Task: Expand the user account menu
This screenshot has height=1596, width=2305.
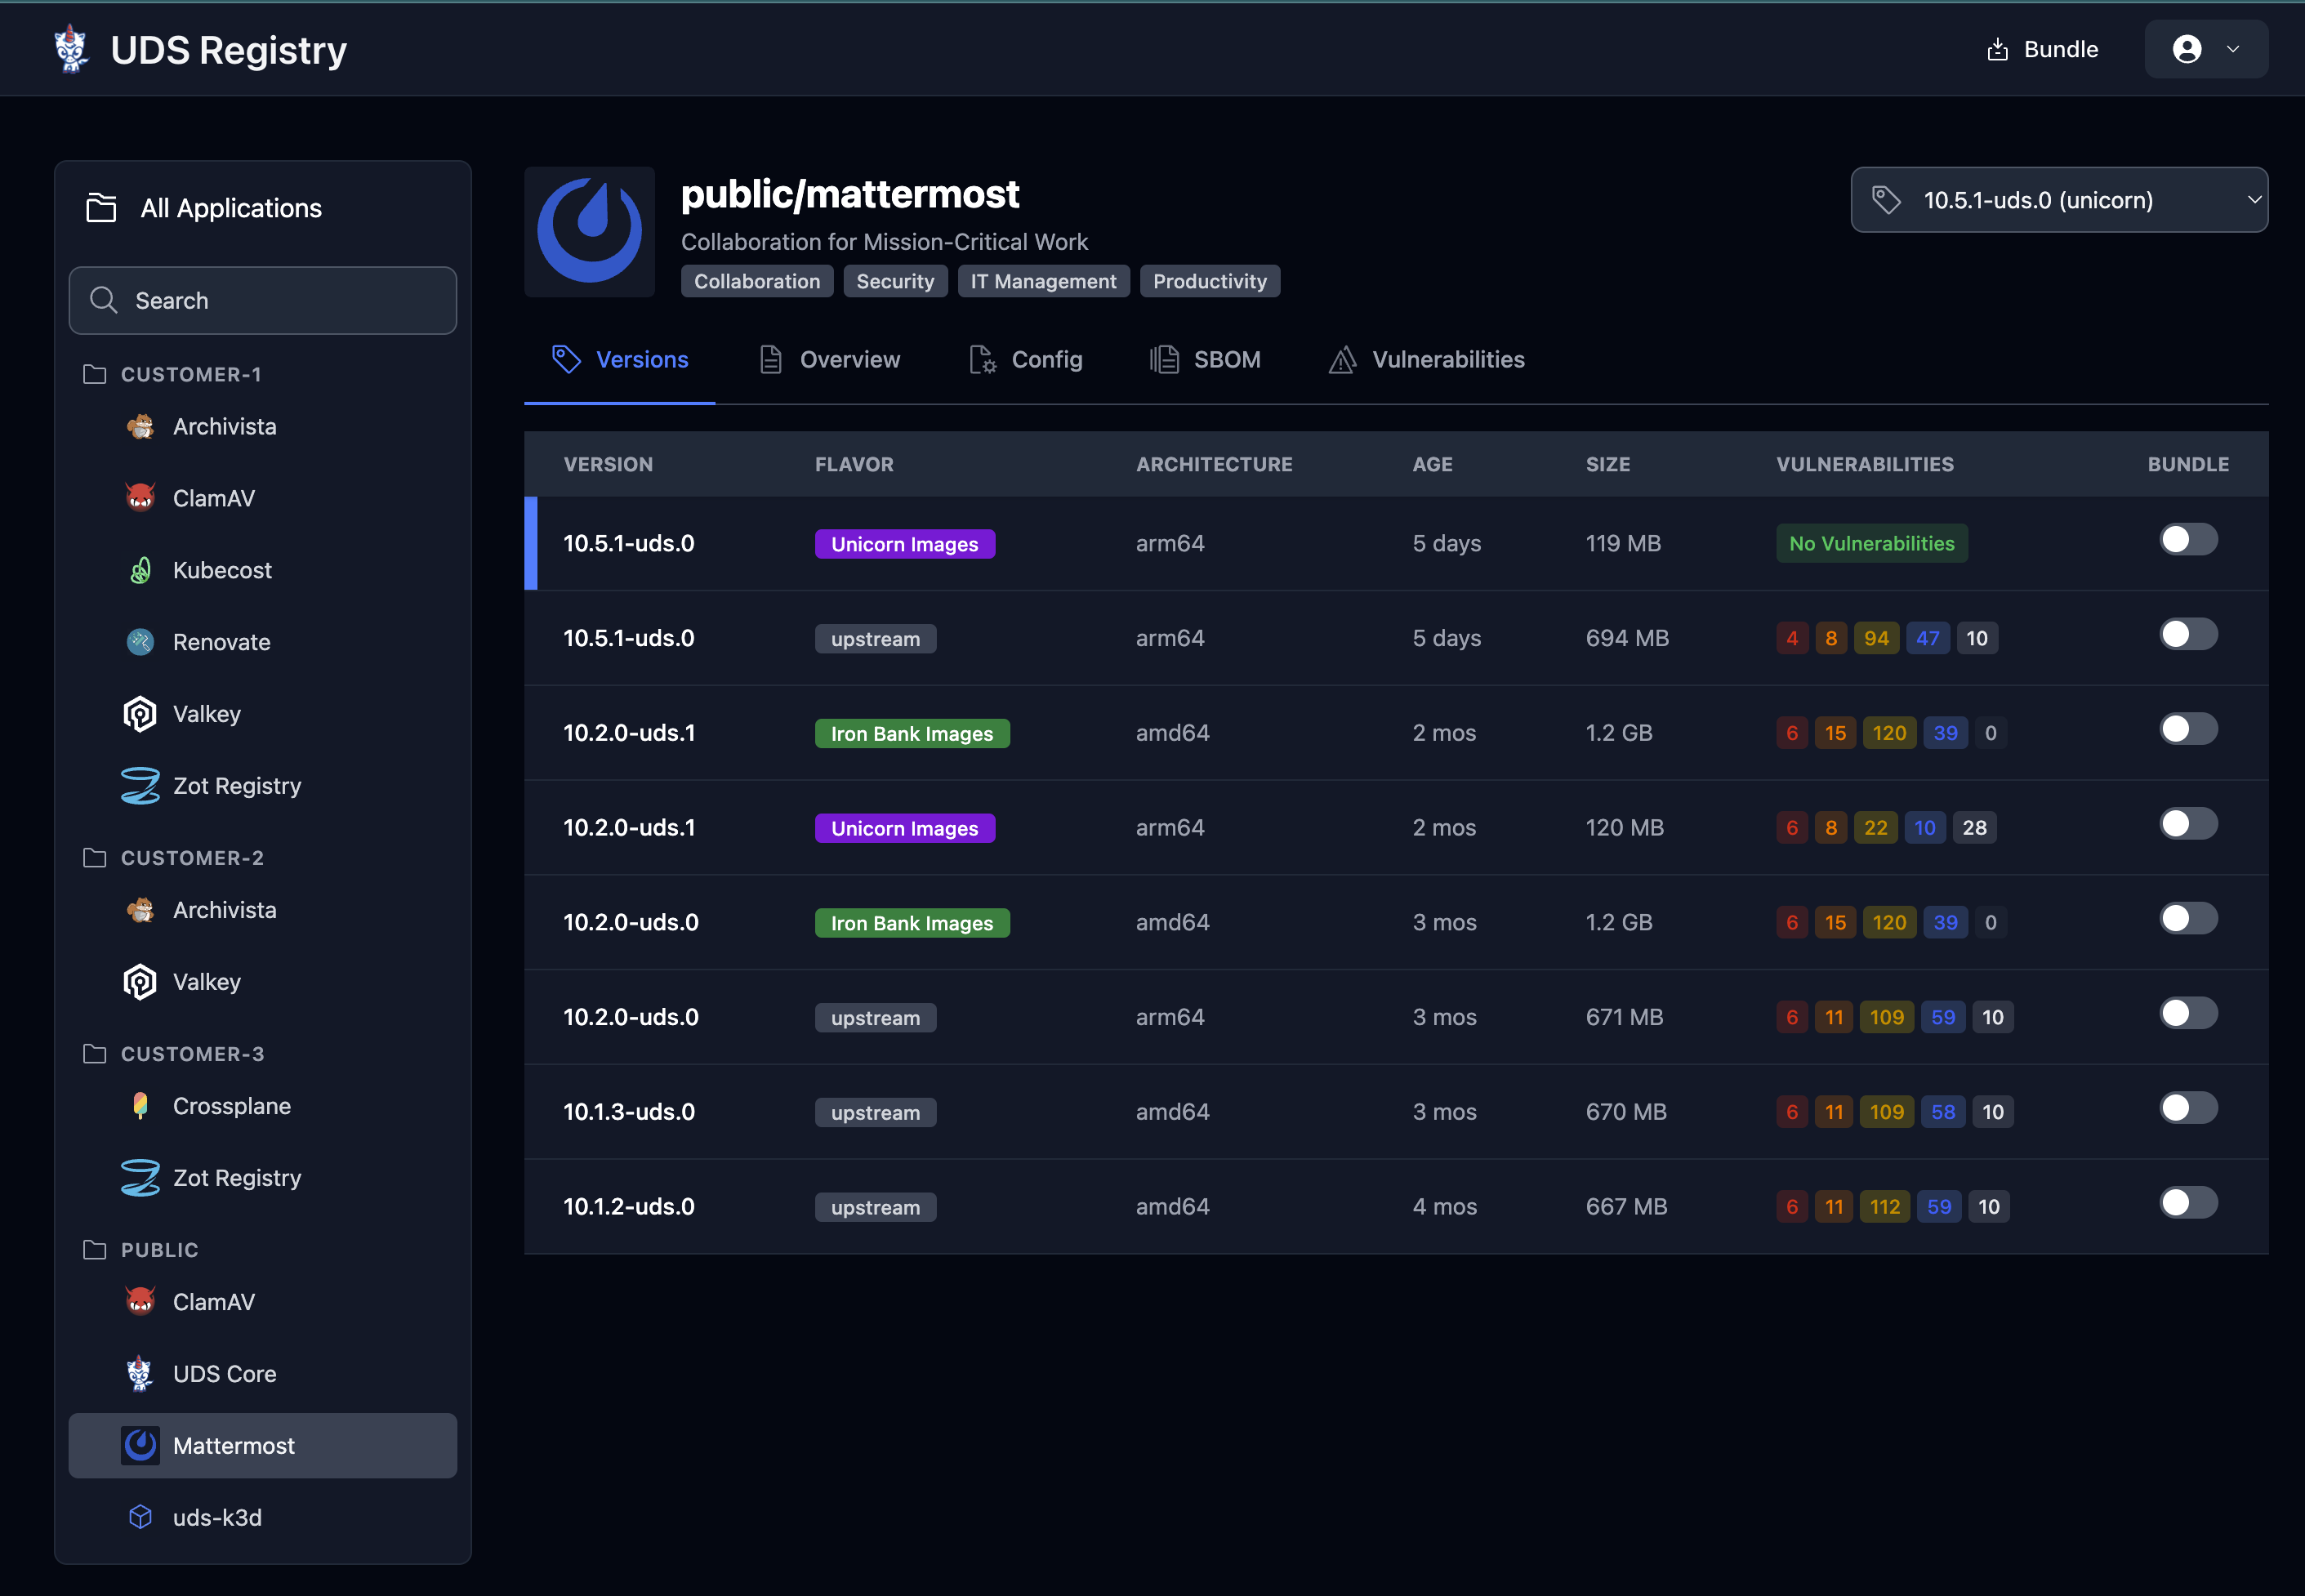Action: 2206,48
